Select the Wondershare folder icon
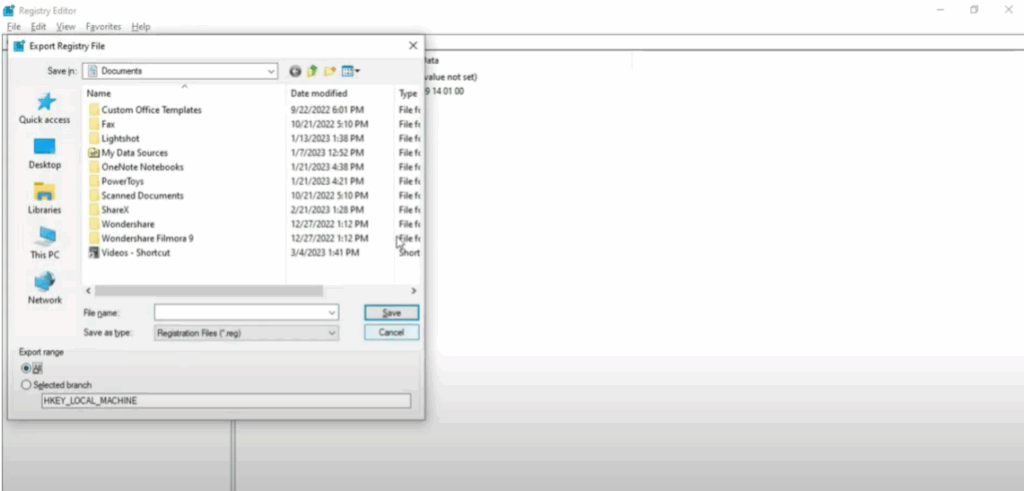 pyautogui.click(x=94, y=224)
